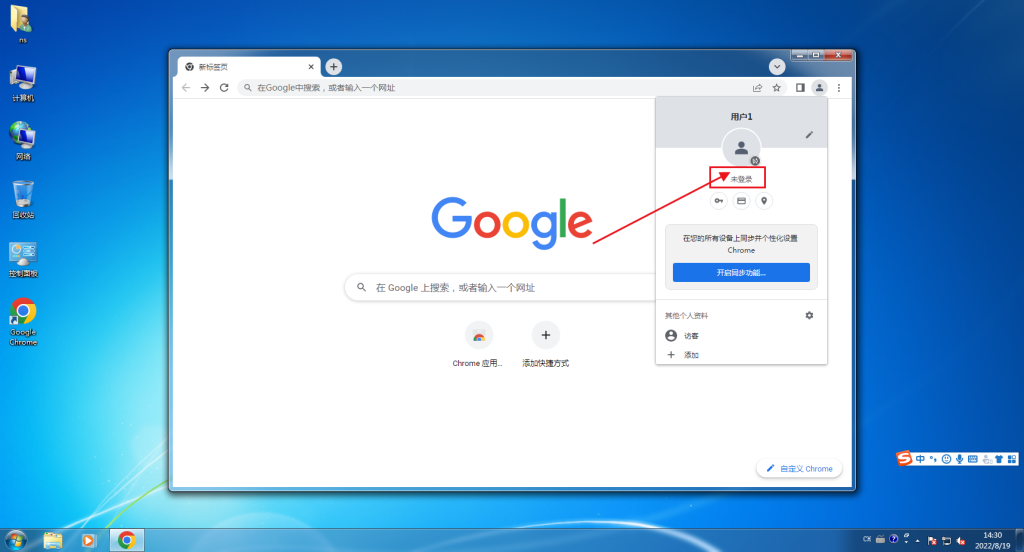
Task: Open the passwords key icon
Action: click(718, 201)
